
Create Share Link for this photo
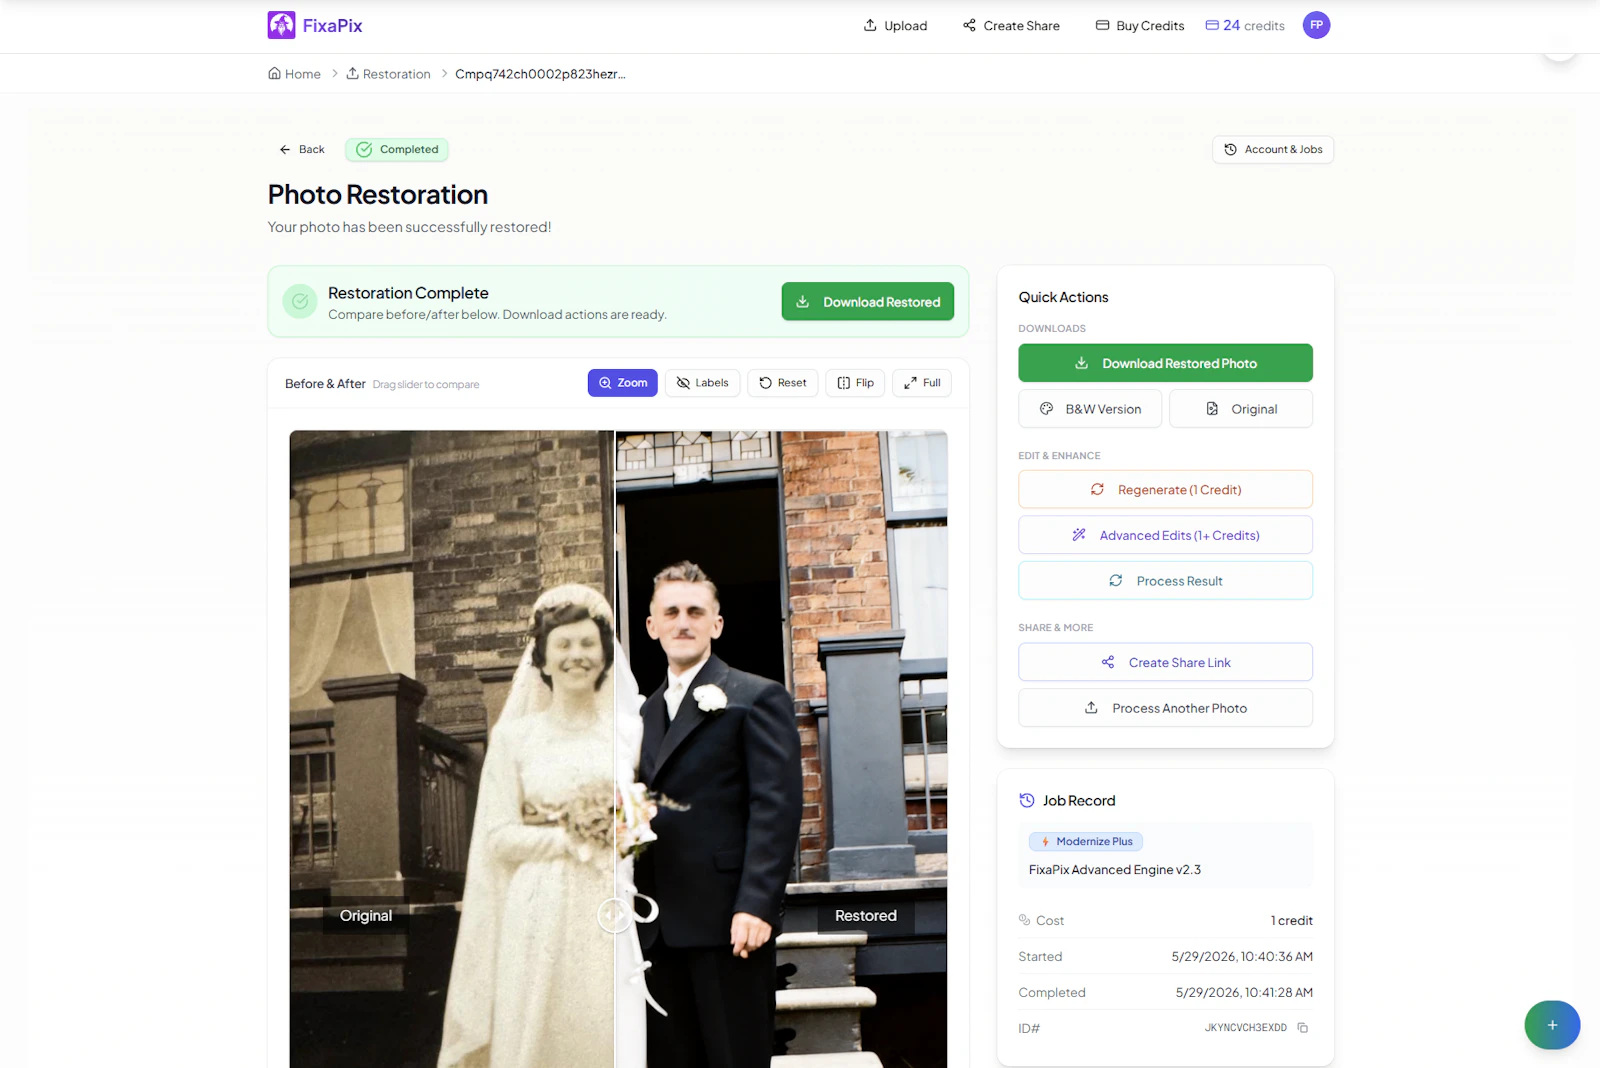coord(1165,663)
